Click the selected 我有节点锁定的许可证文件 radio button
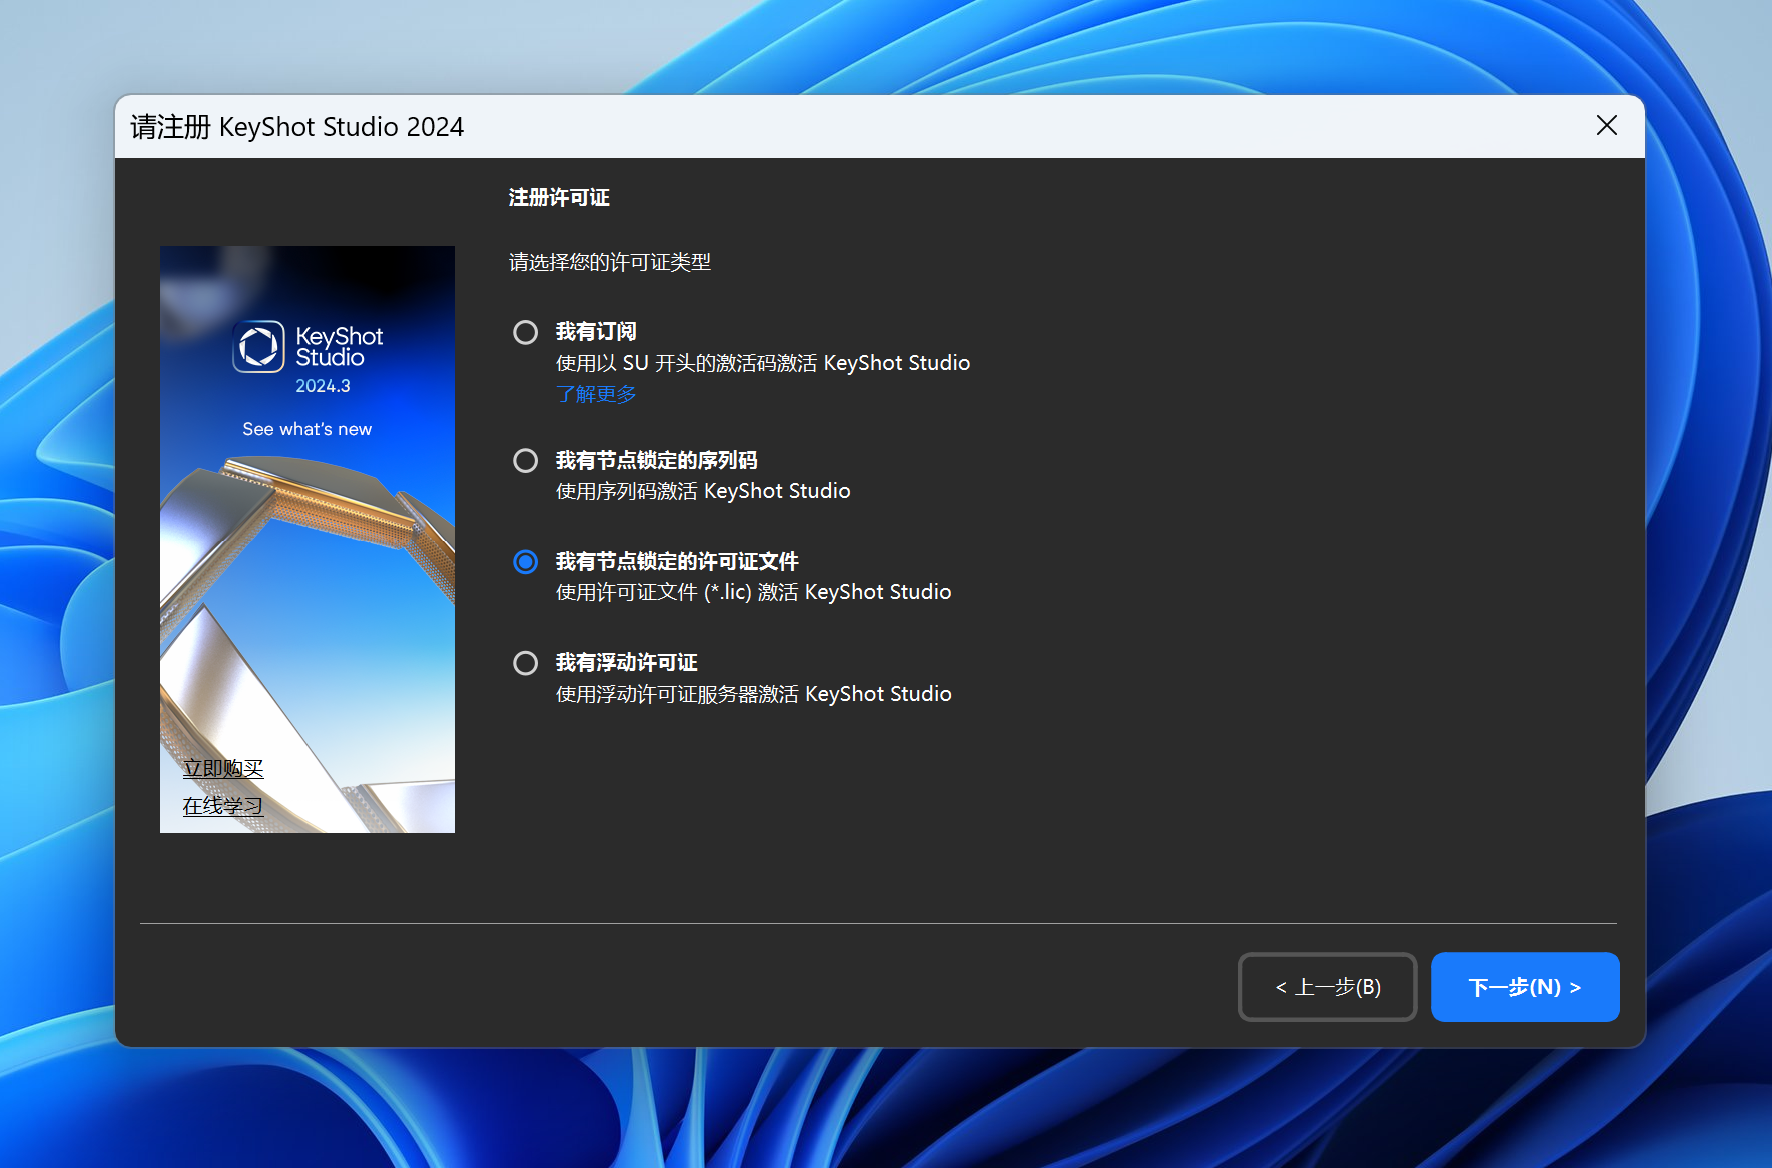 click(525, 562)
